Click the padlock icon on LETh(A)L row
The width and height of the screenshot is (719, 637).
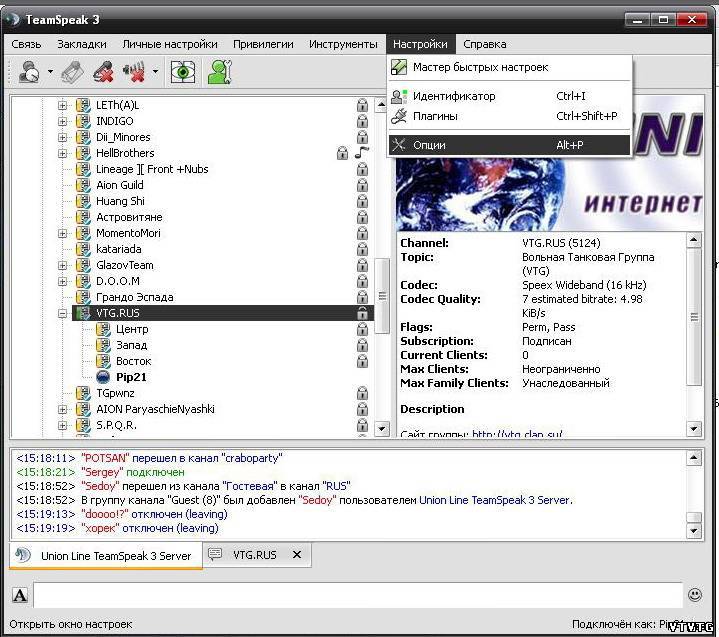[x=362, y=105]
